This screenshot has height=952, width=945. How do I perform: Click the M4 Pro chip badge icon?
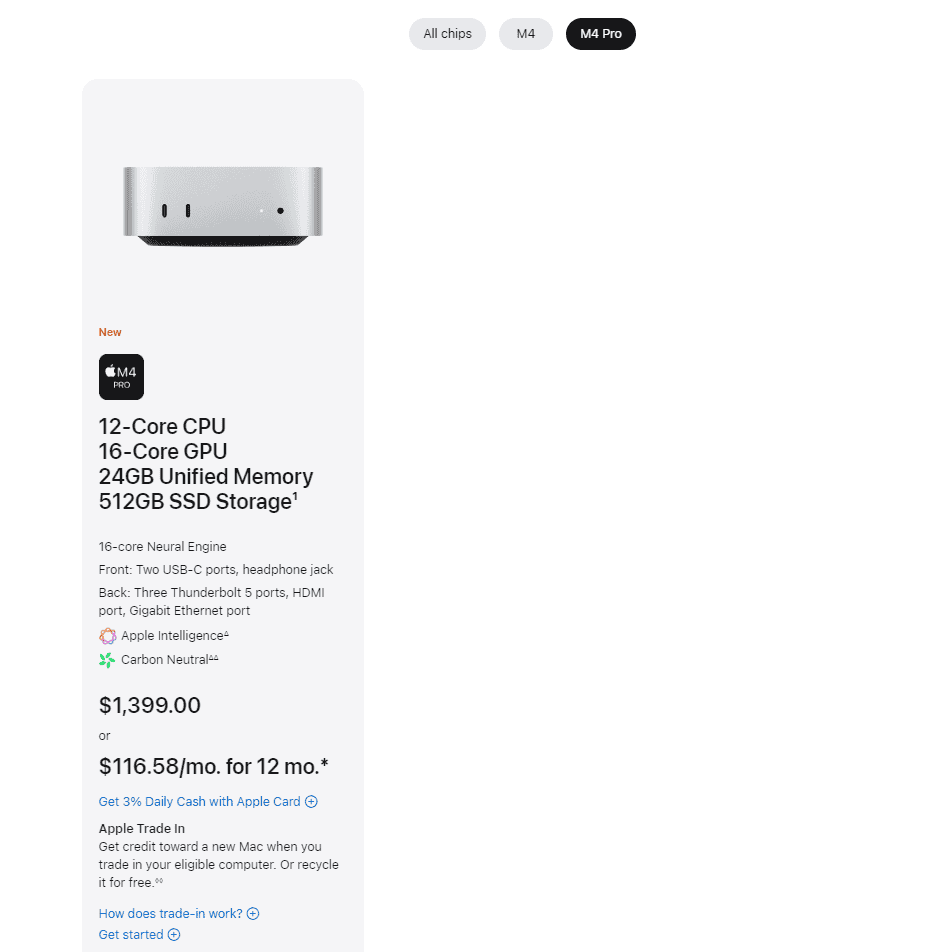(121, 377)
